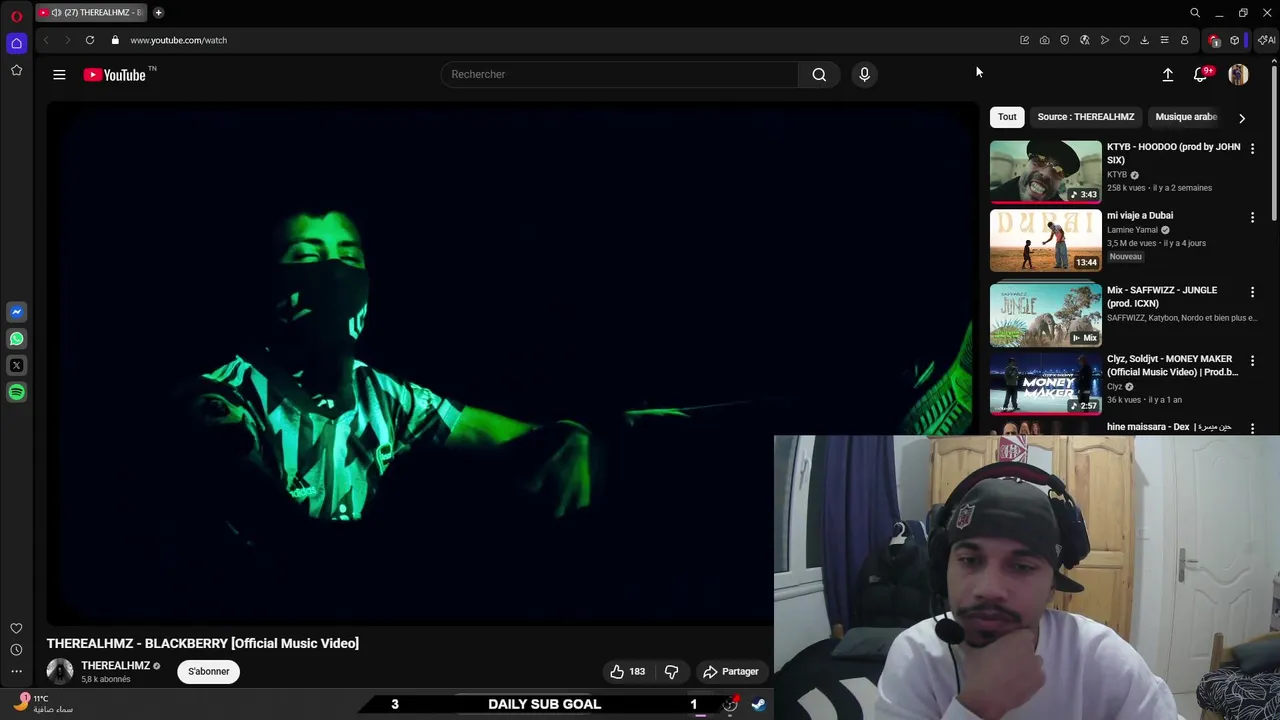
Task: Go back to the previous page
Action: (x=46, y=40)
